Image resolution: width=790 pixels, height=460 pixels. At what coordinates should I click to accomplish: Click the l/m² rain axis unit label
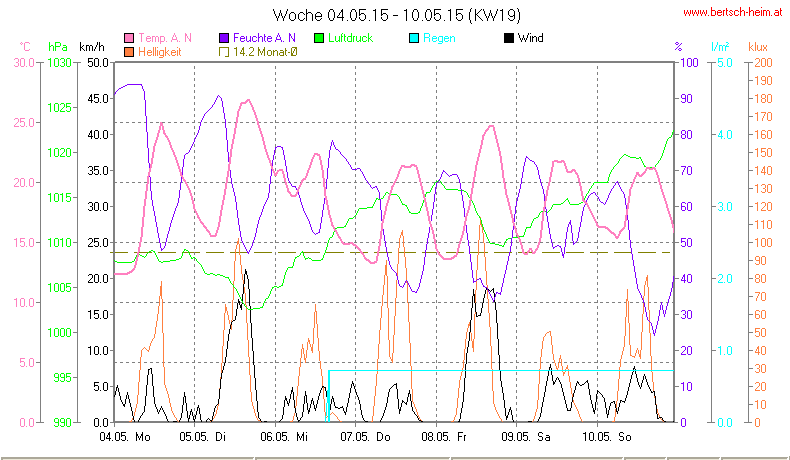pyautogui.click(x=720, y=47)
